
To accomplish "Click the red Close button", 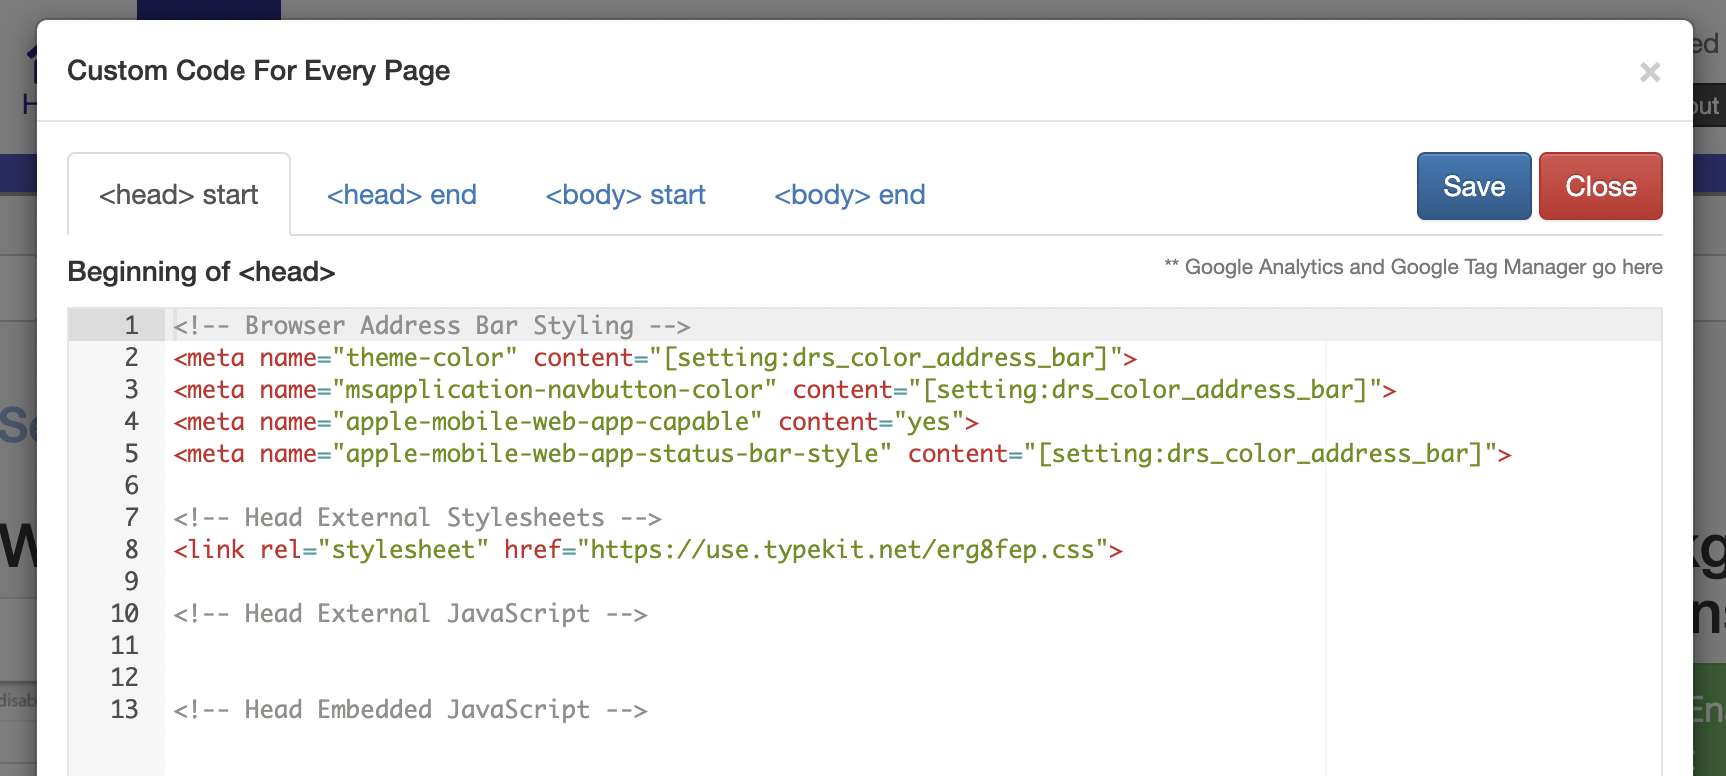I will [x=1600, y=187].
